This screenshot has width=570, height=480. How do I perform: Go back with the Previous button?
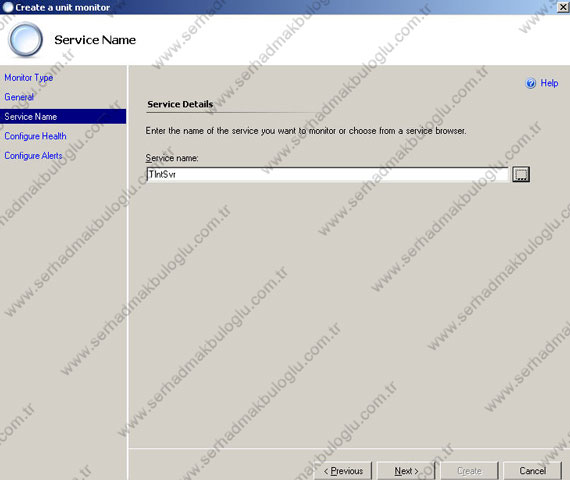click(343, 471)
